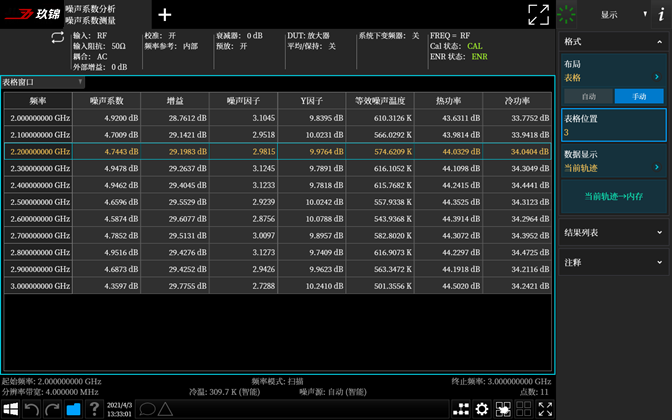
Task: Click the 噪声系数 column header
Action: coord(106,101)
